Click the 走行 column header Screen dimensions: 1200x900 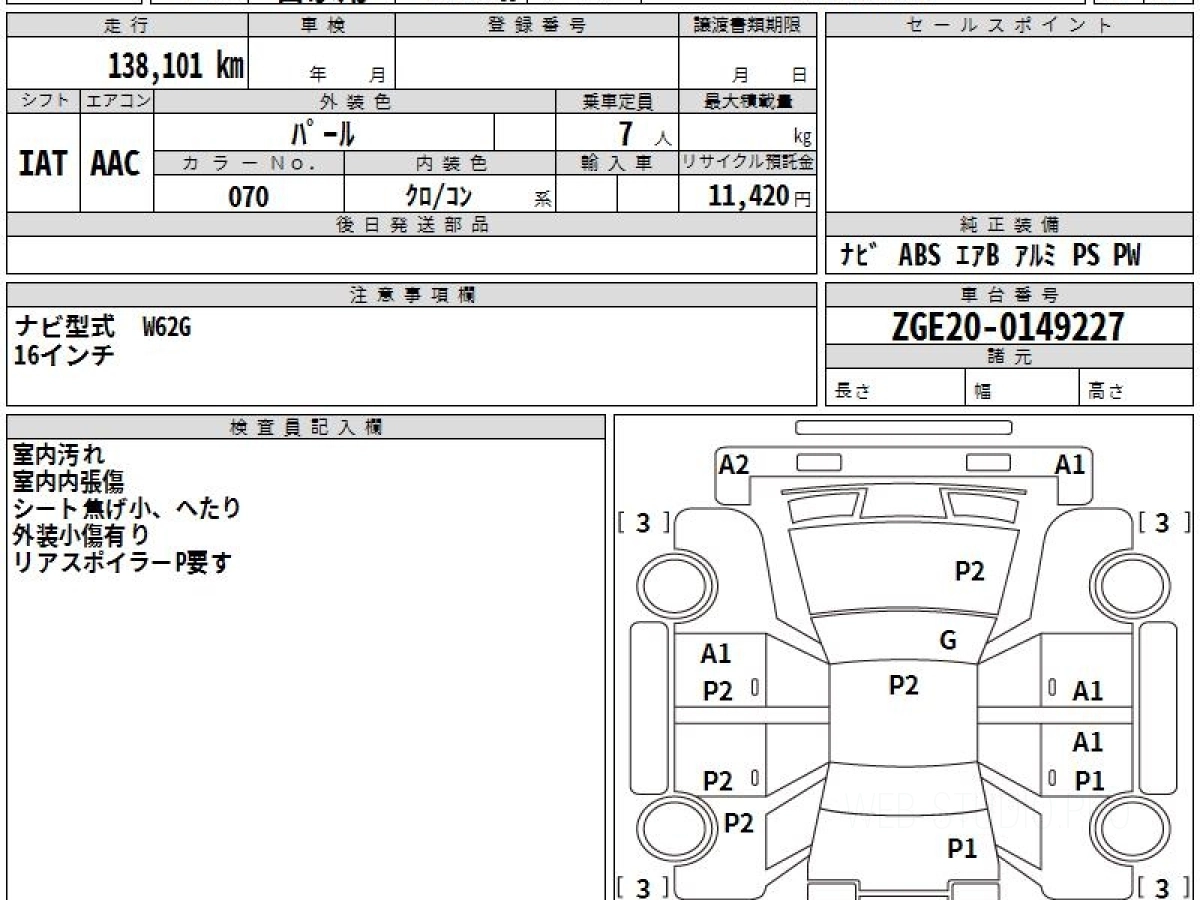tap(127, 26)
